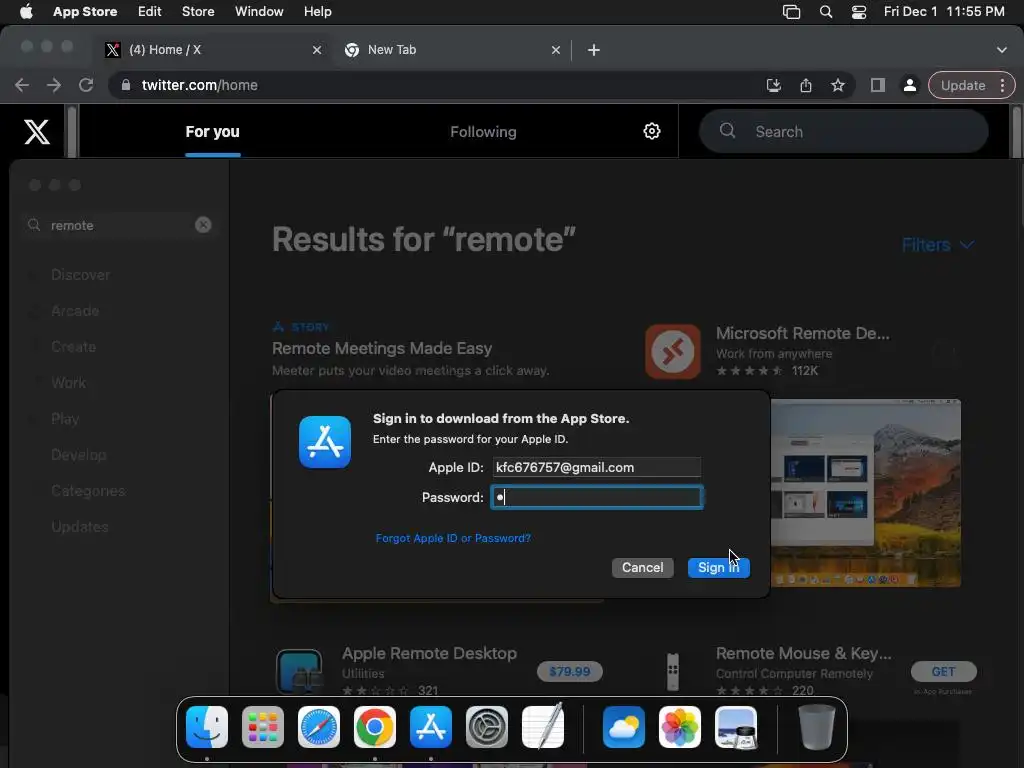The width and height of the screenshot is (1024, 768).
Task: Expand the Filters dropdown
Action: [x=938, y=245]
